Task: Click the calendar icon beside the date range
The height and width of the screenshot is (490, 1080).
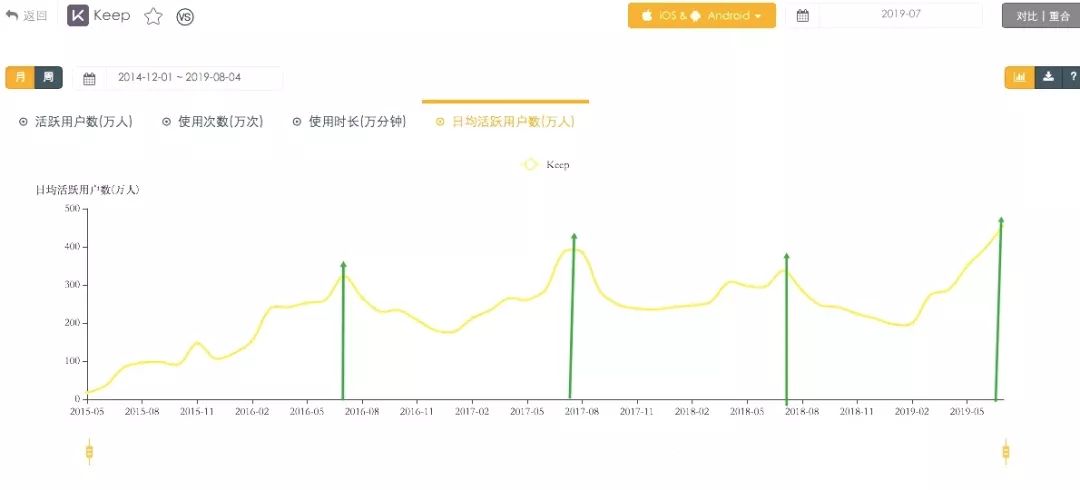Action: pyautogui.click(x=89, y=79)
